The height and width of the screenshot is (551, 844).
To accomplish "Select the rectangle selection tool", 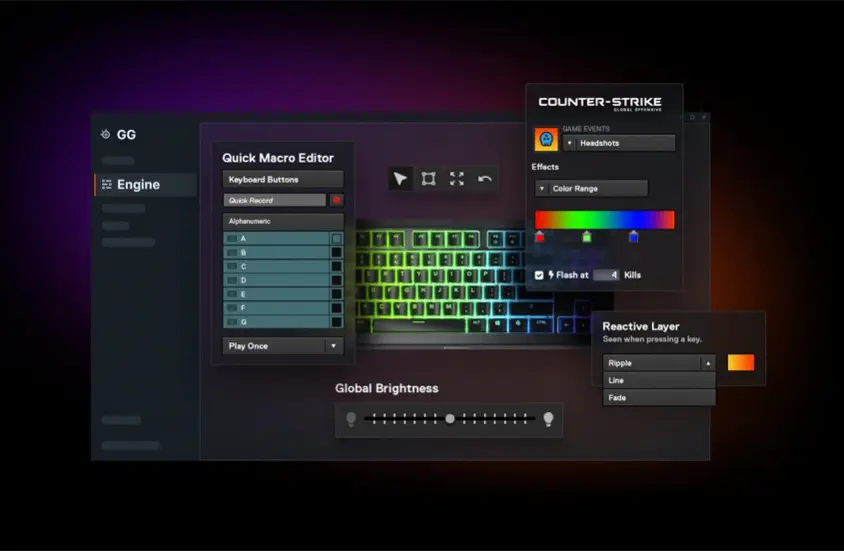I will [x=428, y=179].
